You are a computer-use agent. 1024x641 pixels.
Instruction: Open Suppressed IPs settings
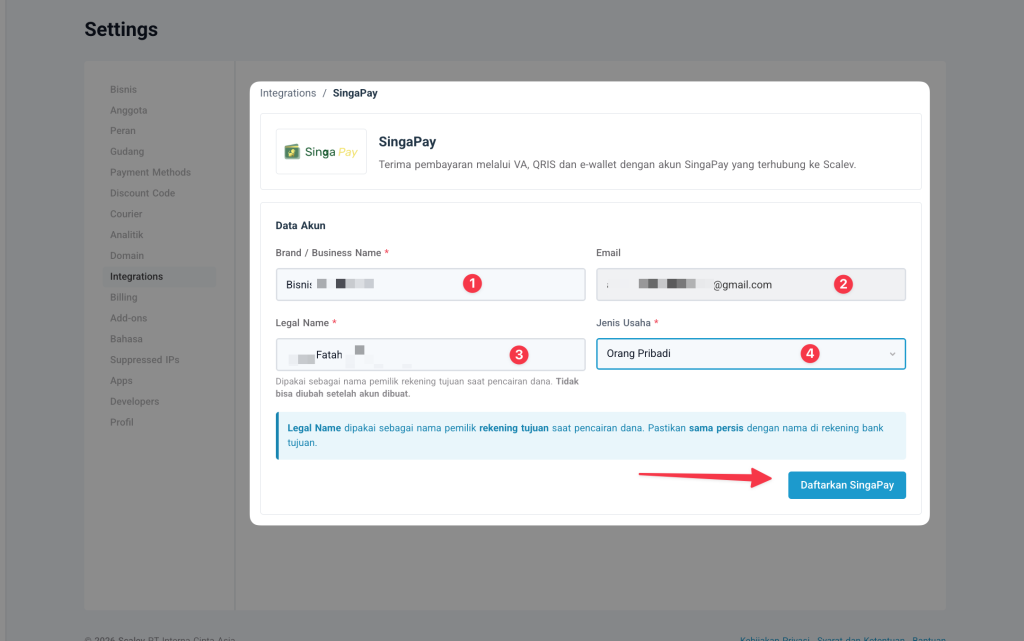(144, 360)
